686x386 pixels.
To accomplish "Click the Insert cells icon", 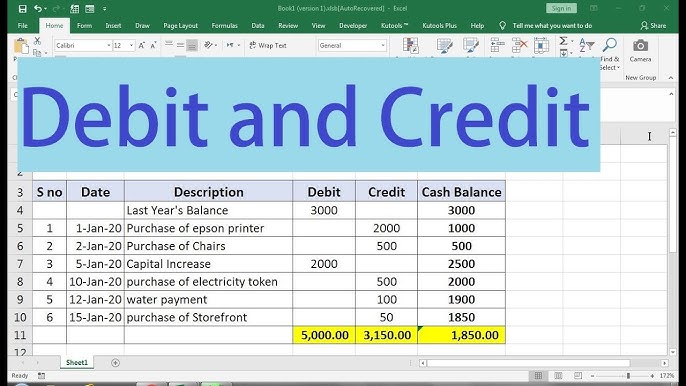I will 497,46.
